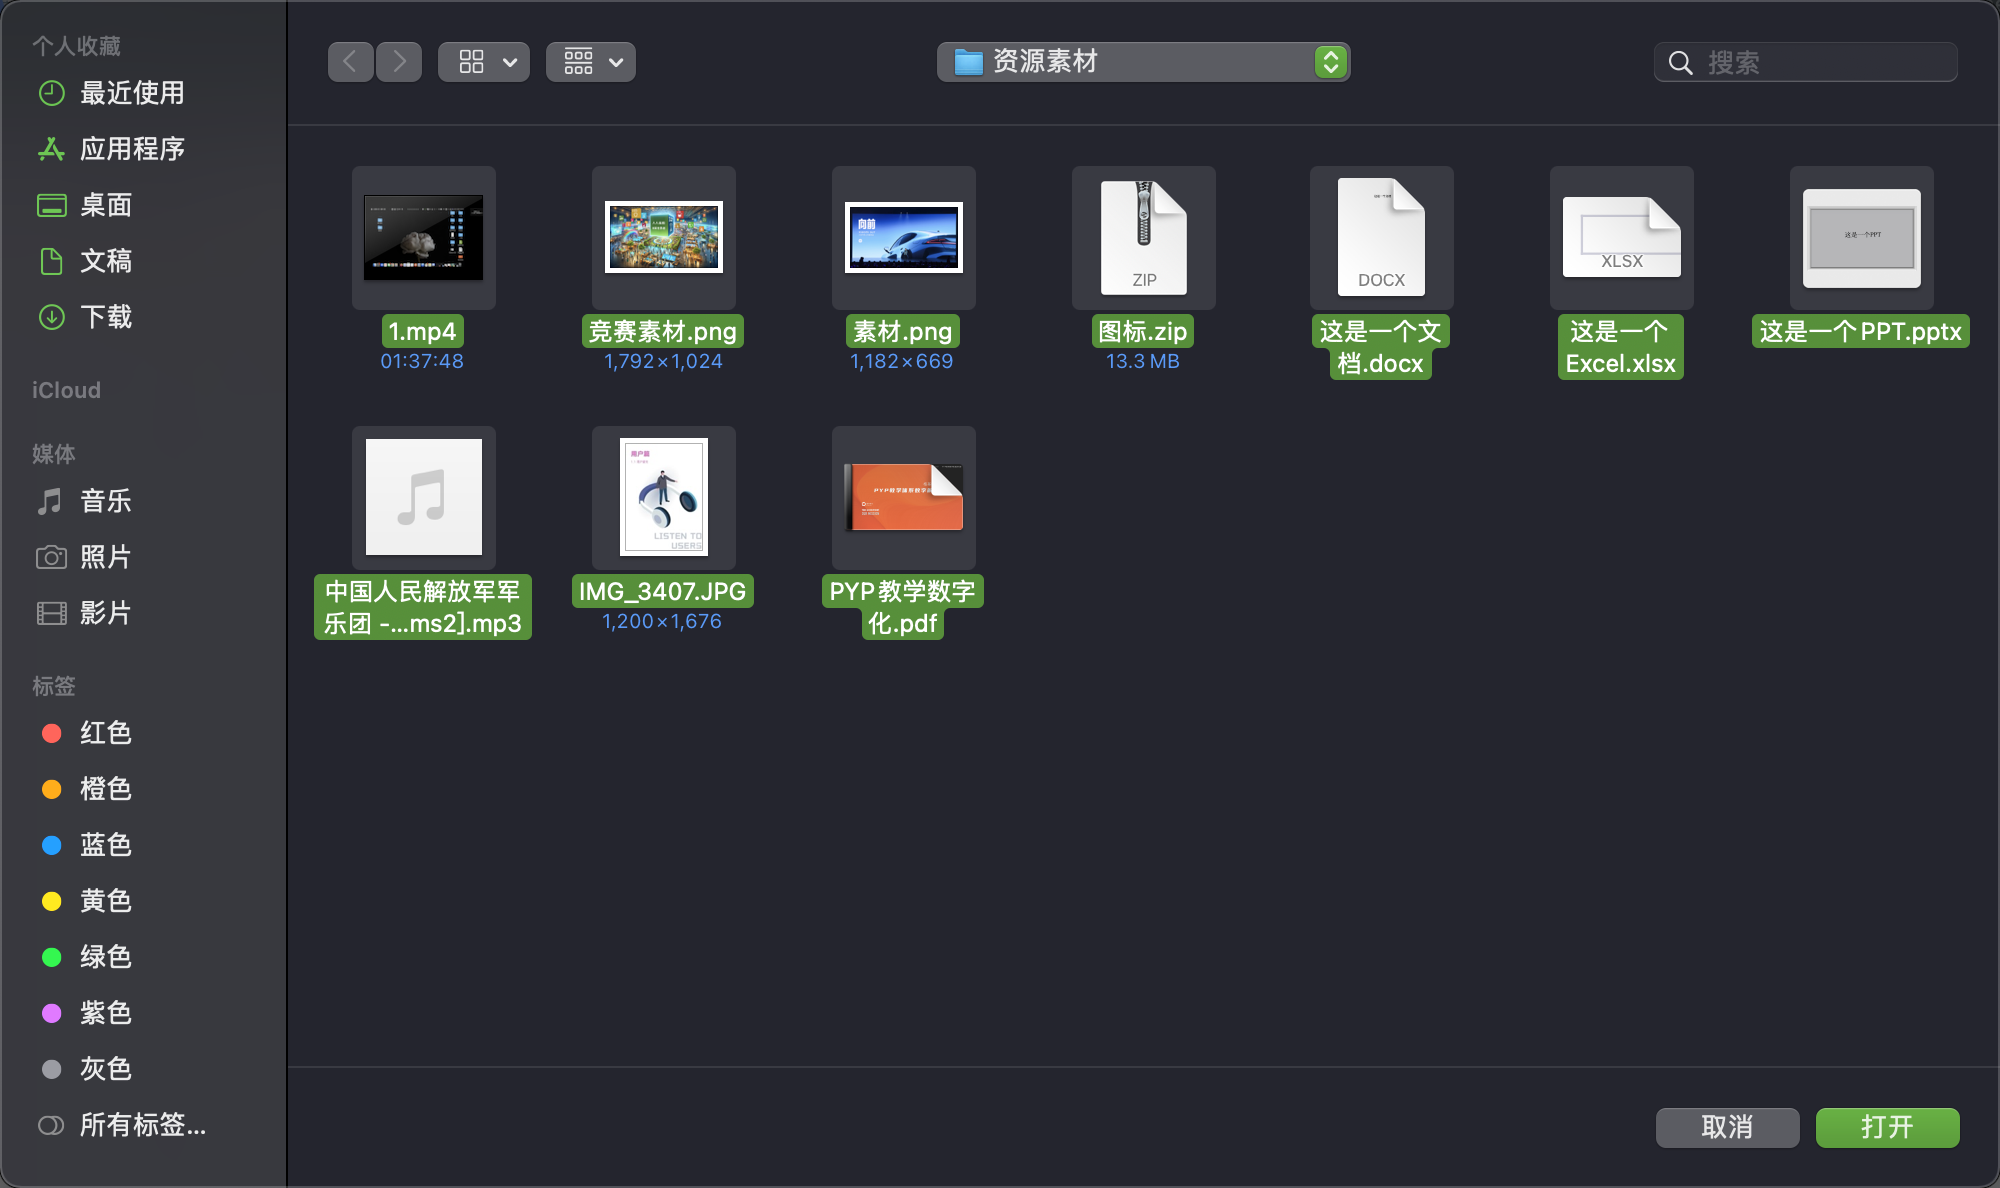Expand the 资源素材 folder path popup
2000x1188 pixels.
1143,62
